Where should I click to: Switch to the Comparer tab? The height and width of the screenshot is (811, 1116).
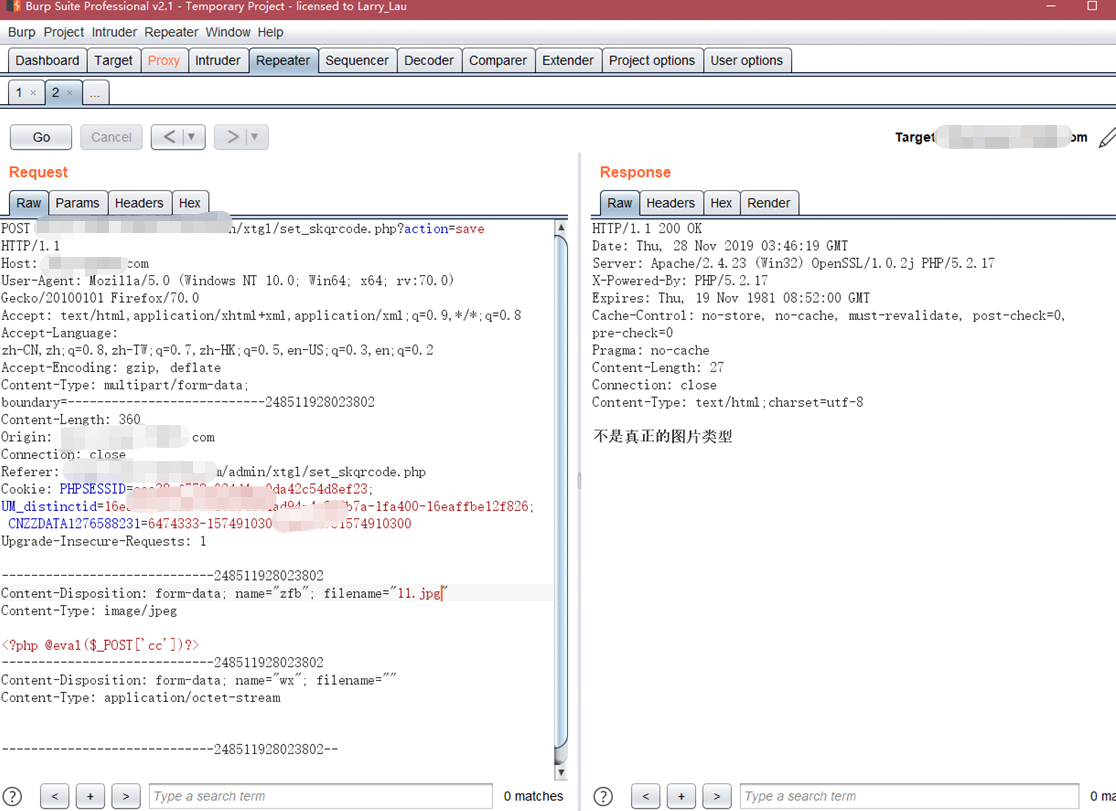[498, 61]
